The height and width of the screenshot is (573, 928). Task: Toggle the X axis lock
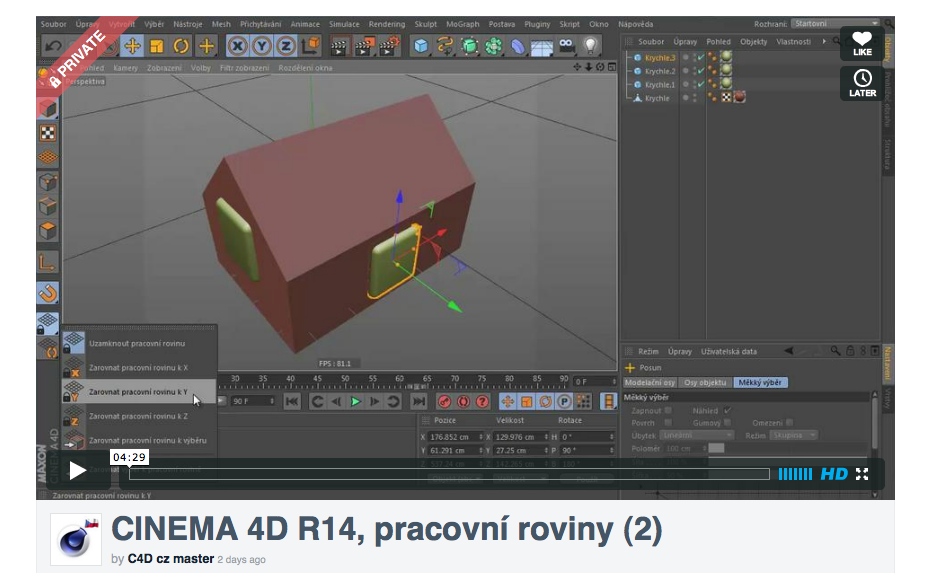pyautogui.click(x=237, y=46)
